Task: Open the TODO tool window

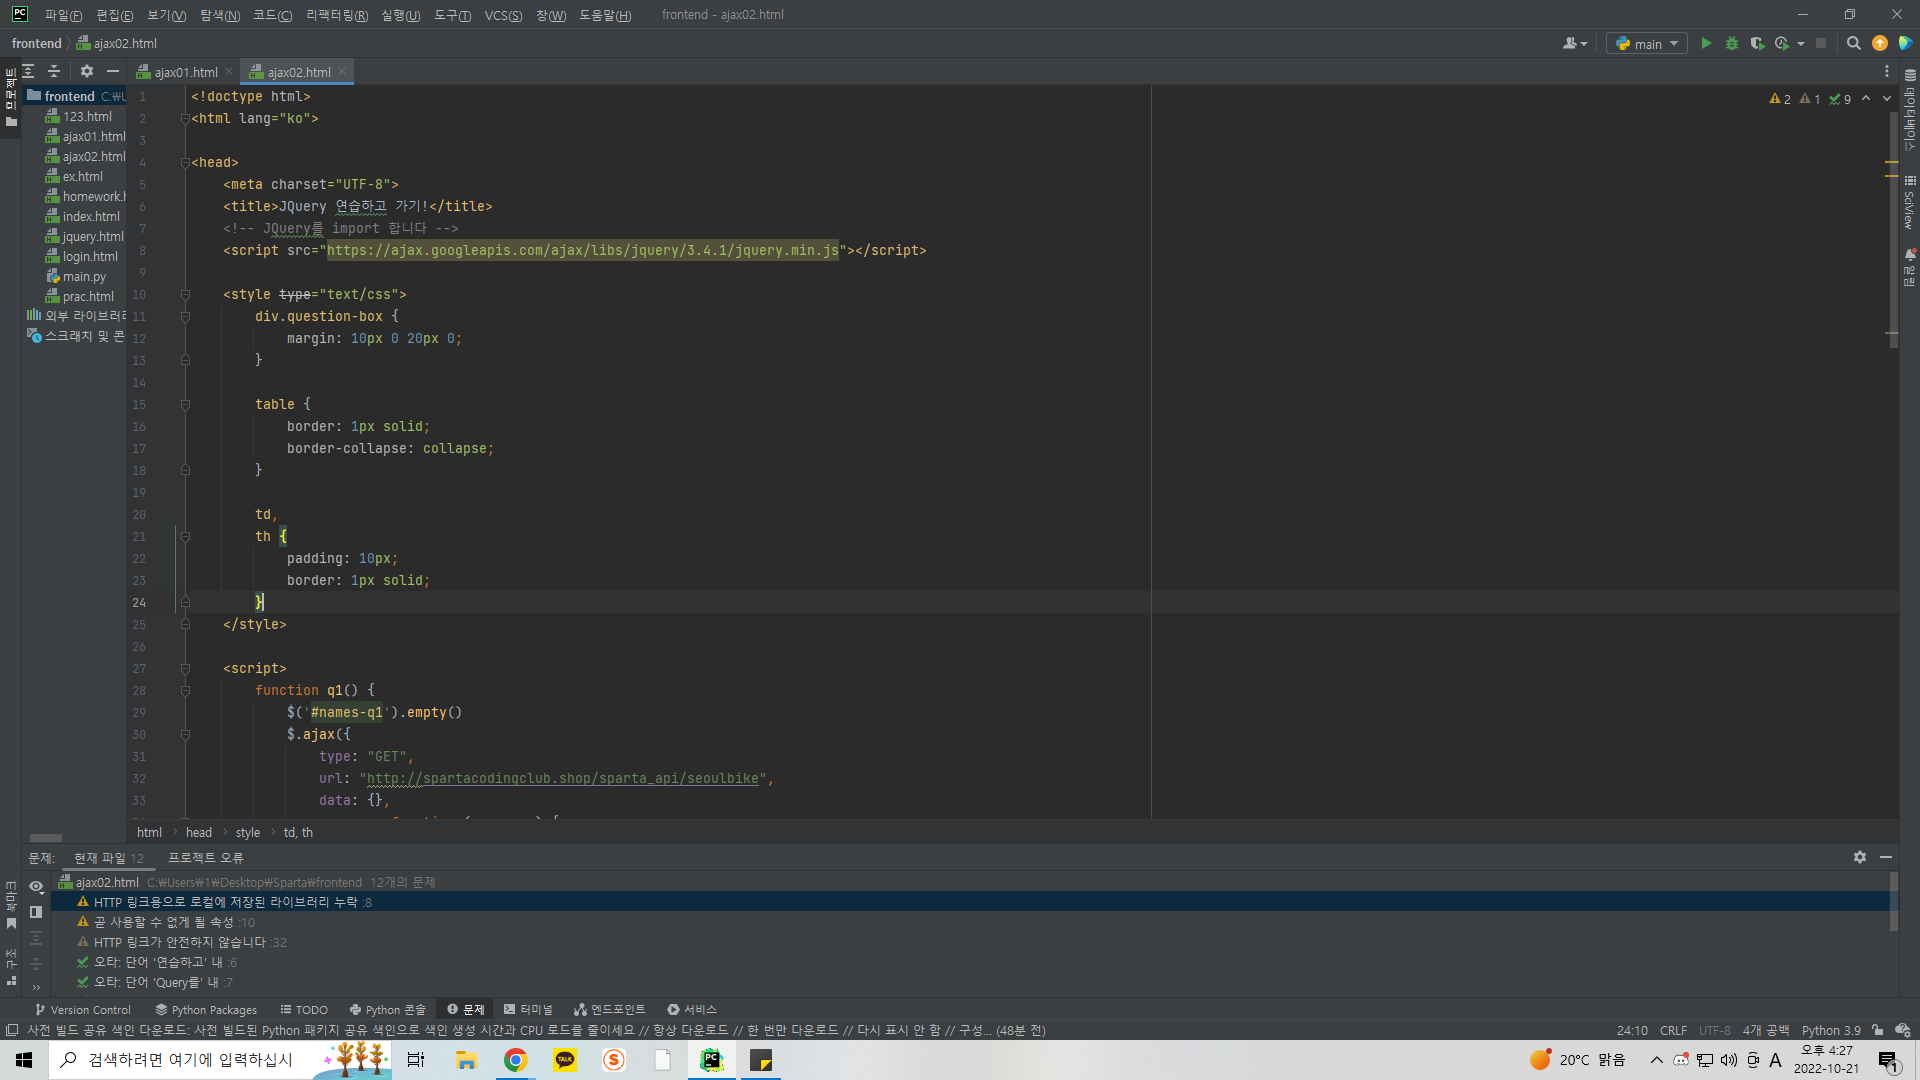Action: 304,1010
